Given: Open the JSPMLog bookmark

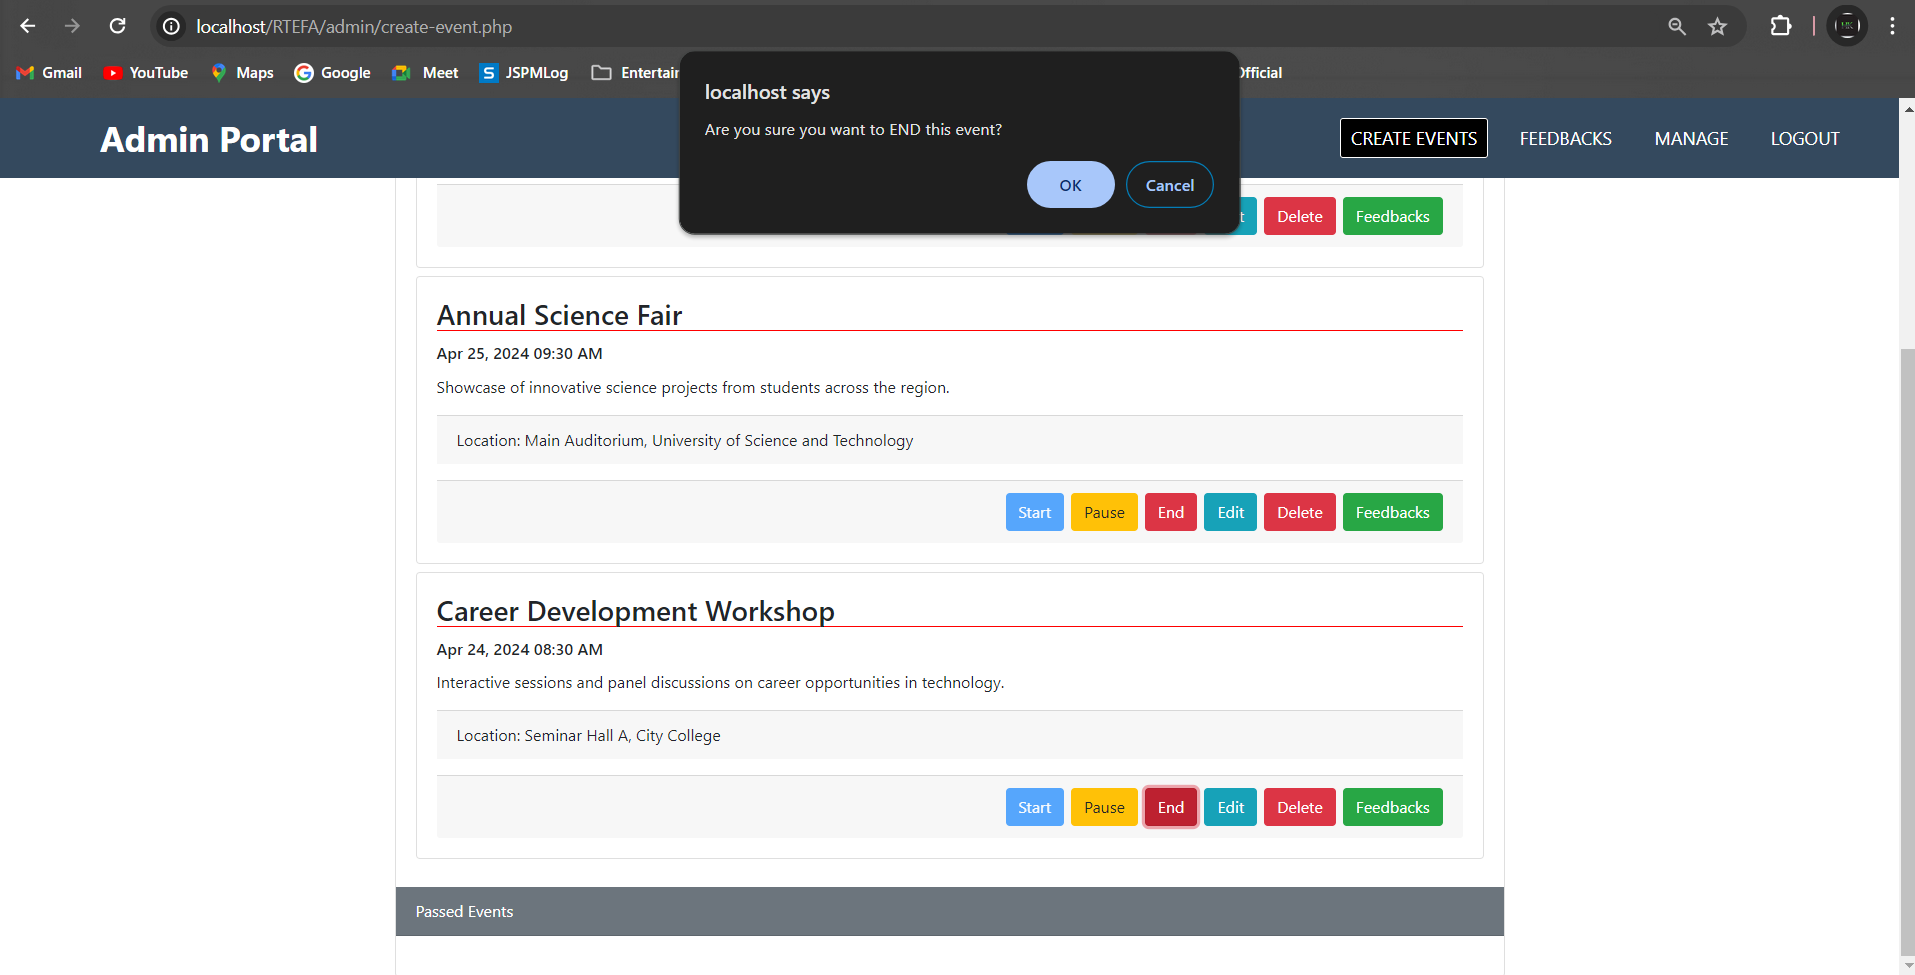Looking at the screenshot, I should 524,73.
